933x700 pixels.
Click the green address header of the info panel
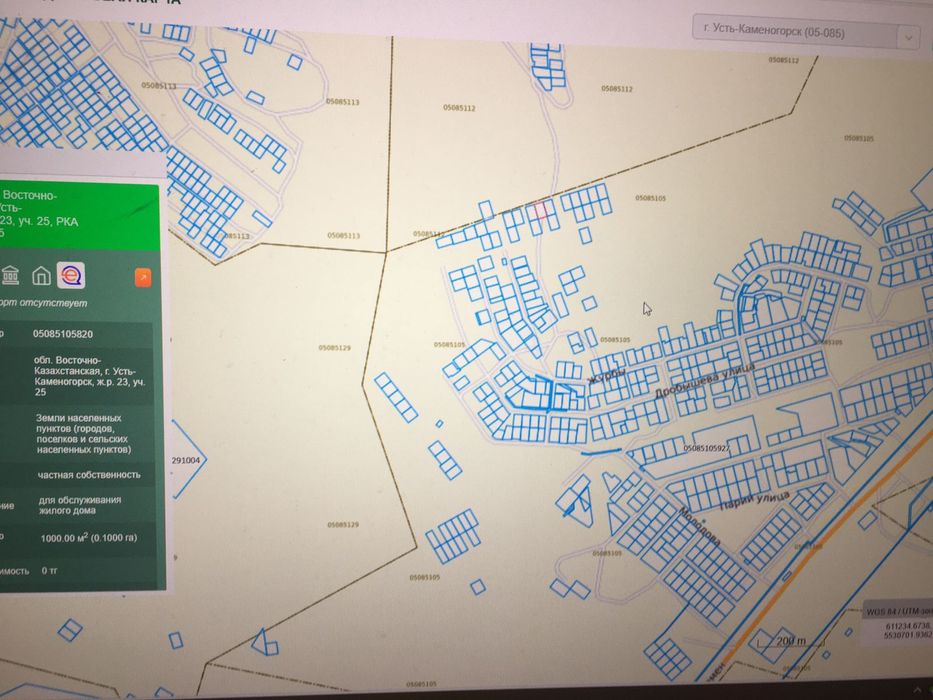[80, 217]
